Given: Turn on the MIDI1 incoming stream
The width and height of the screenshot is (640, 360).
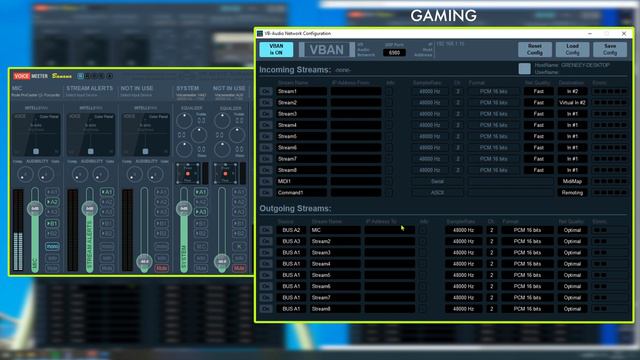Looking at the screenshot, I should 266,181.
